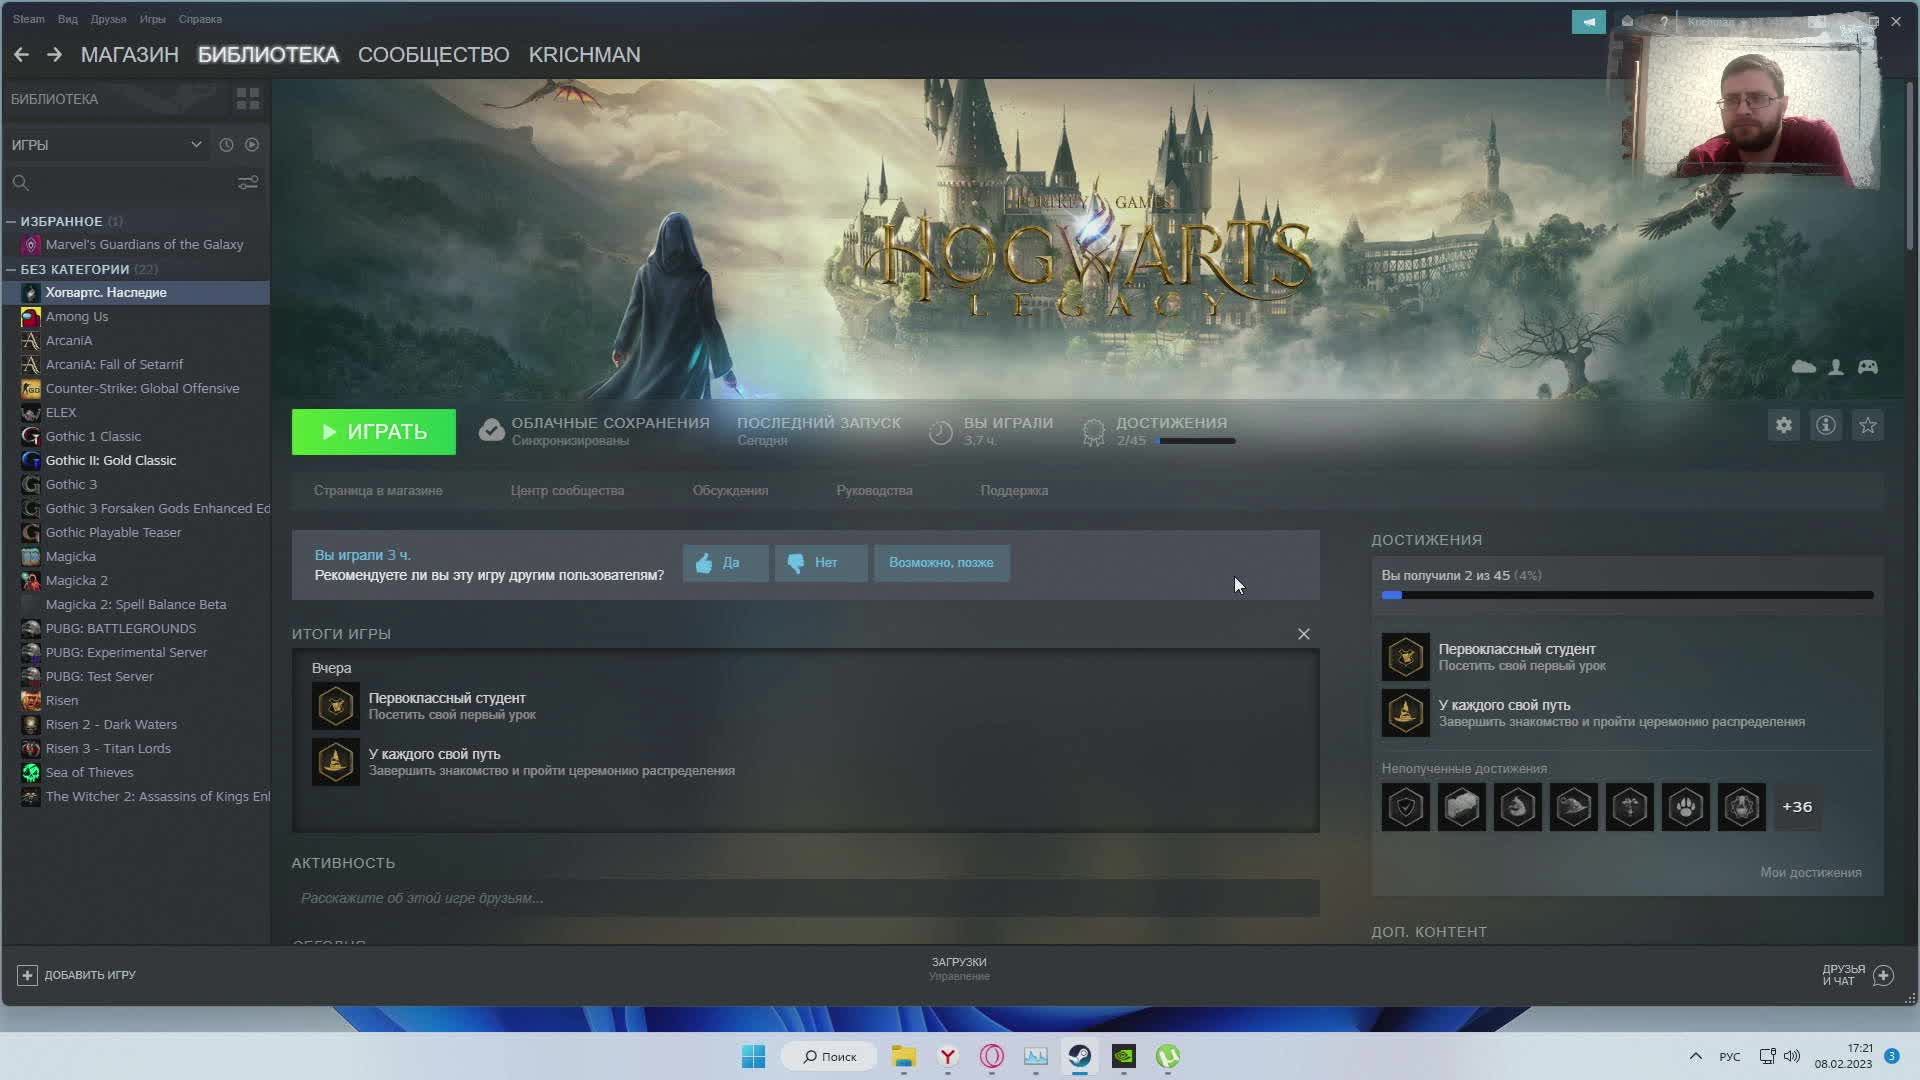This screenshot has width=1920, height=1080.
Task: Click the settings gear icon for Hogwarts Legacy
Action: click(x=1784, y=425)
